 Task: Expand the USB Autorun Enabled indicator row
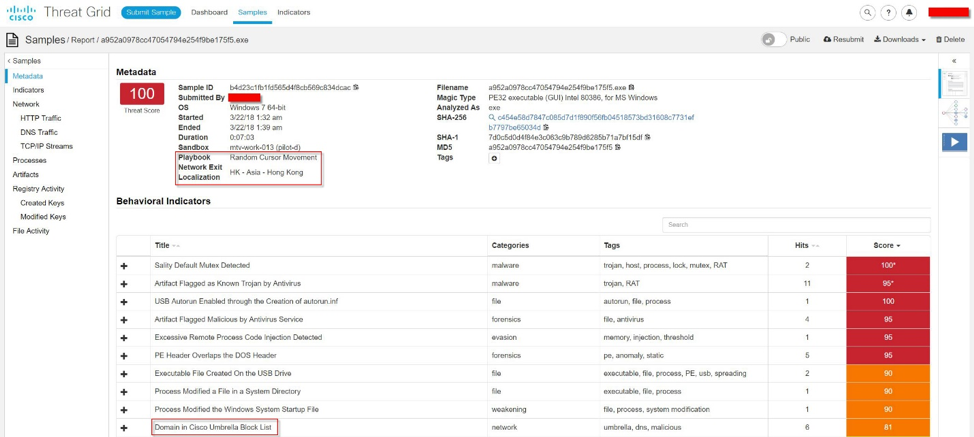pyautogui.click(x=124, y=302)
